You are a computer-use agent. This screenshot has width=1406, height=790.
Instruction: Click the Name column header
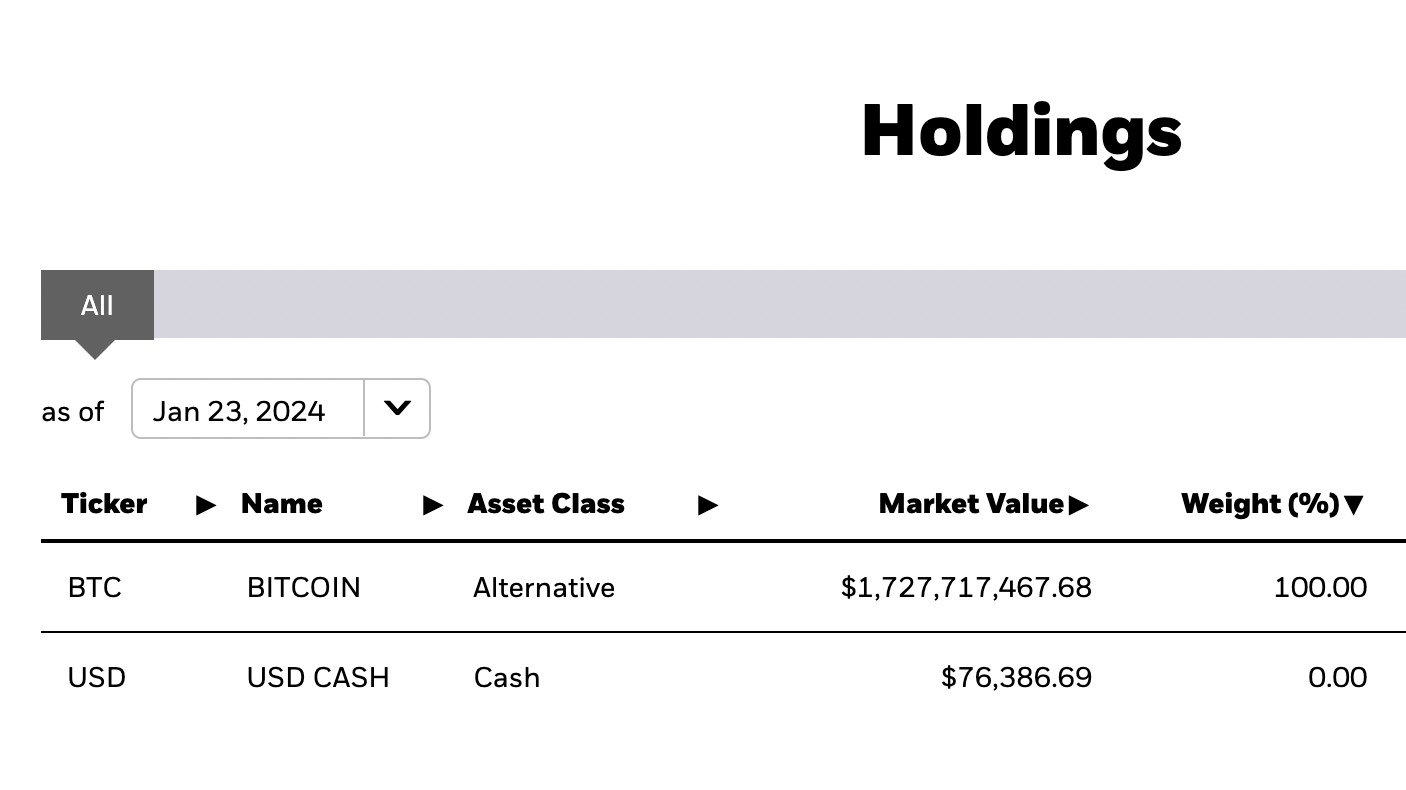click(x=282, y=504)
